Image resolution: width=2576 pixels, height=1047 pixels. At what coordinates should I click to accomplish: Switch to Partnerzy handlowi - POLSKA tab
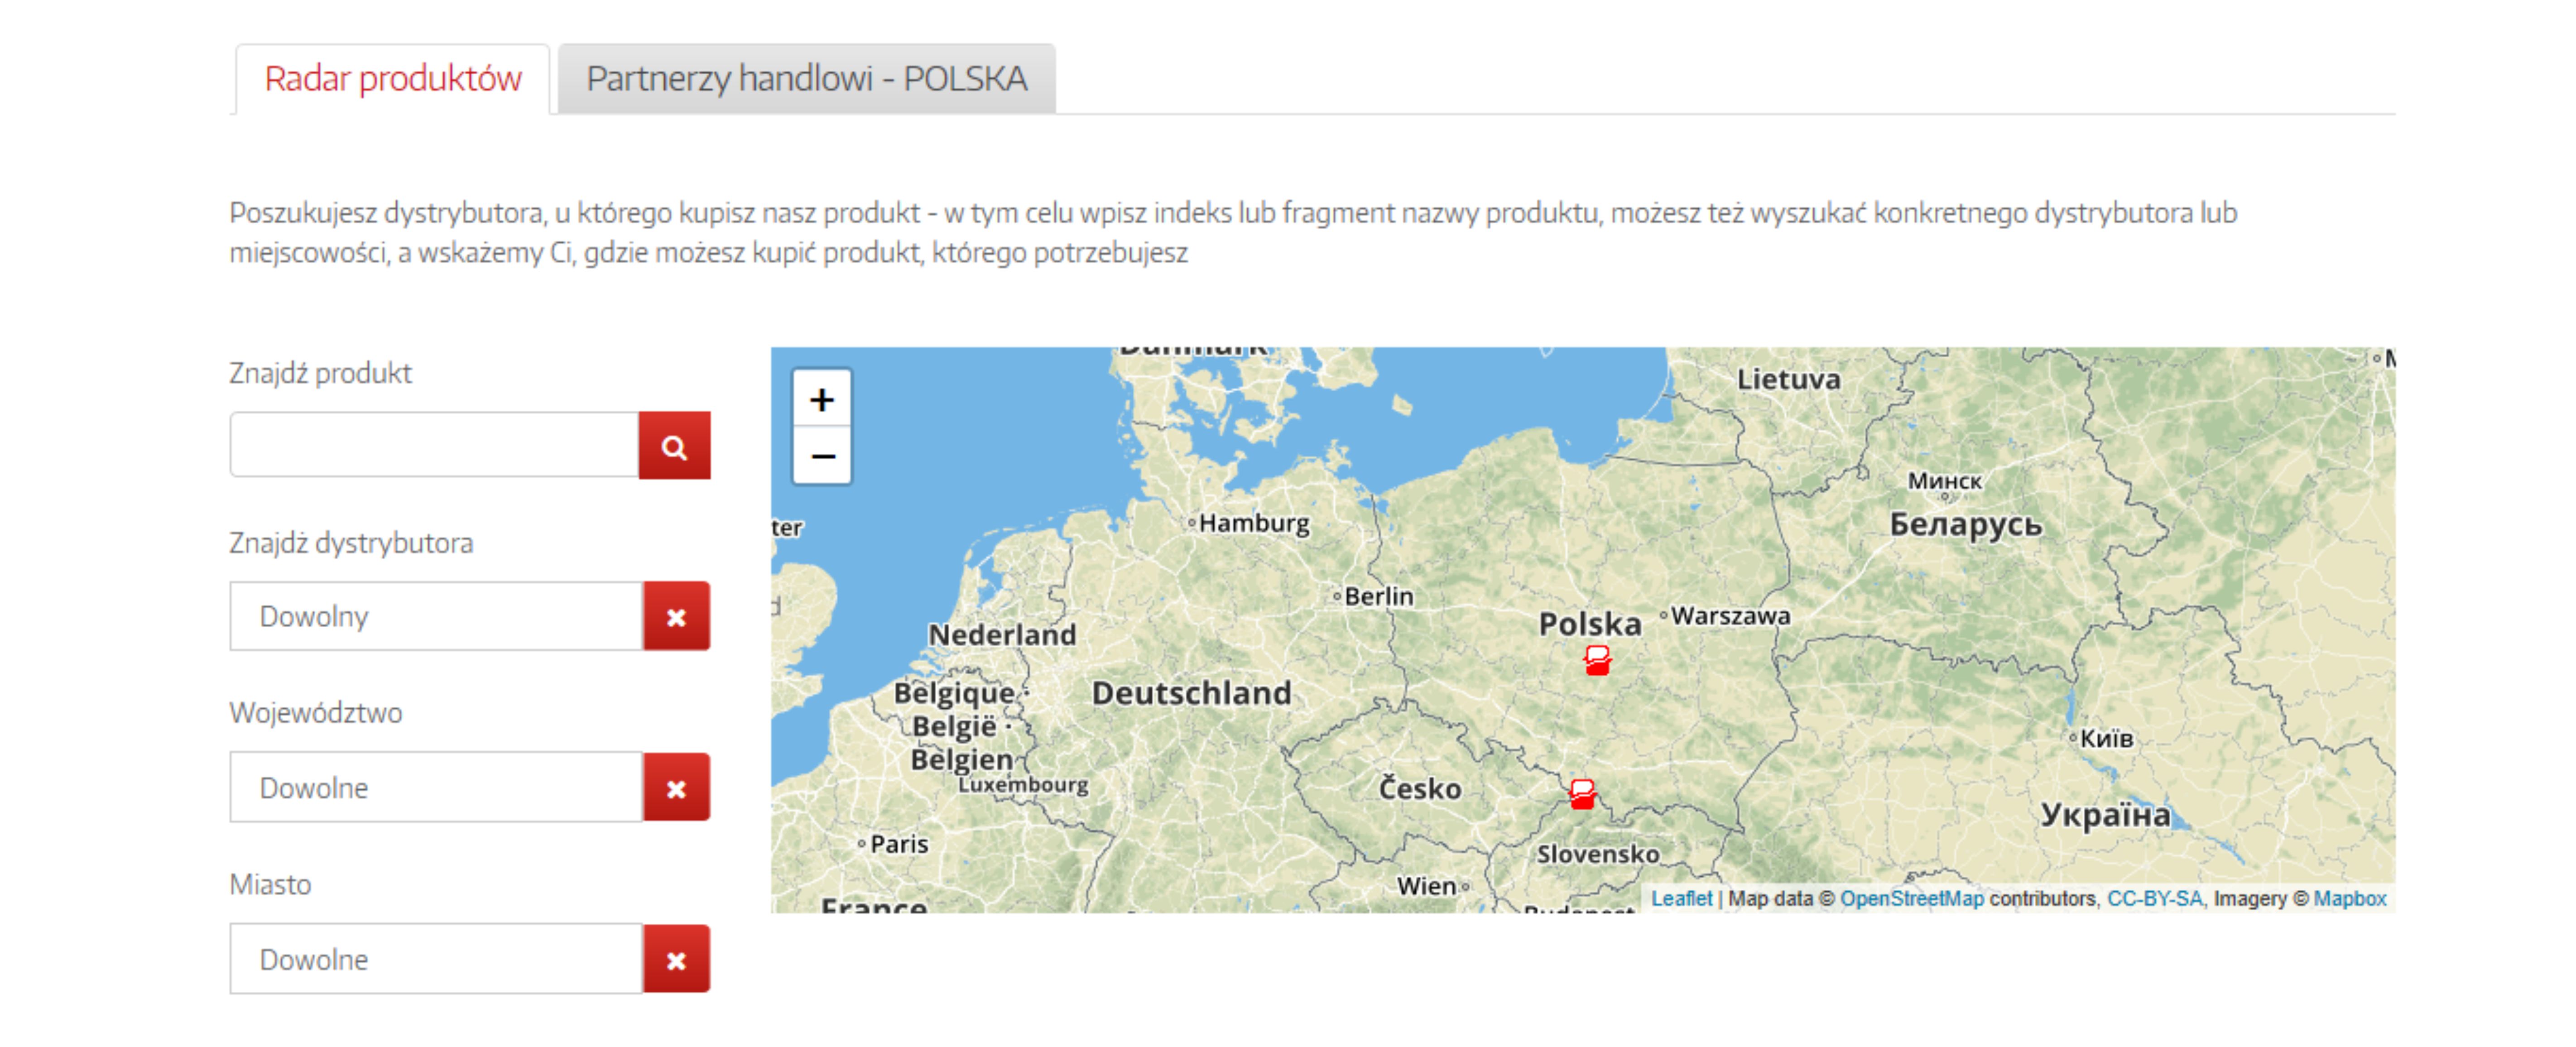click(x=806, y=79)
